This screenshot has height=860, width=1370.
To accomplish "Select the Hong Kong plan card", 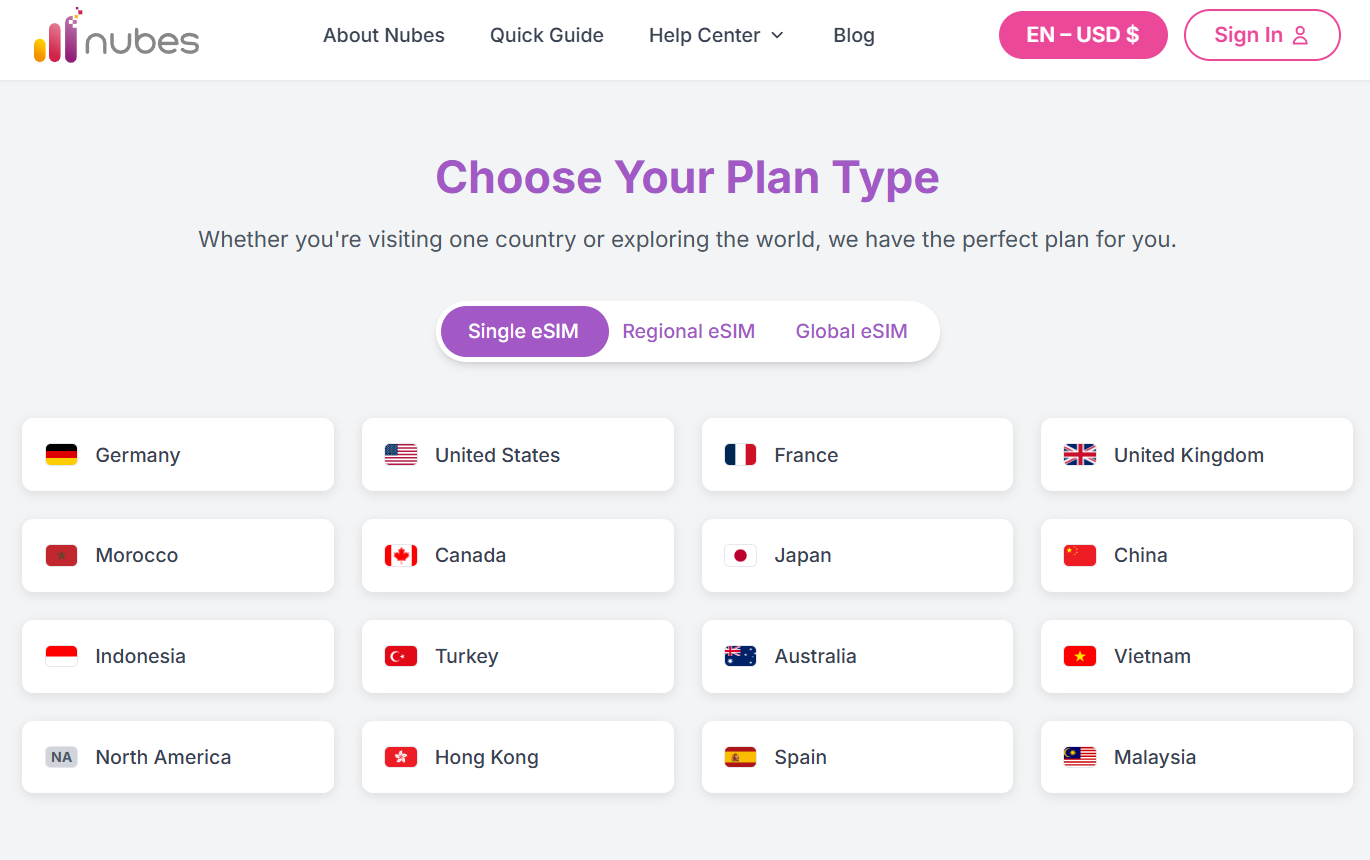I will 517,757.
